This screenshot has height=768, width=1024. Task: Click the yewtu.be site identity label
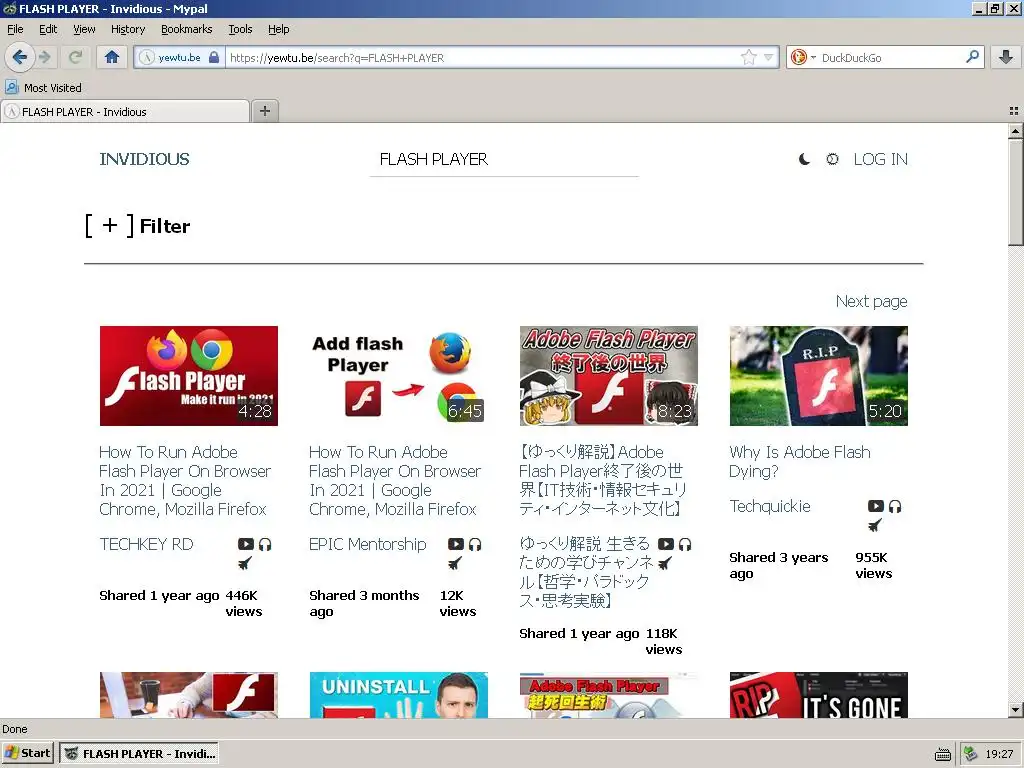(179, 57)
